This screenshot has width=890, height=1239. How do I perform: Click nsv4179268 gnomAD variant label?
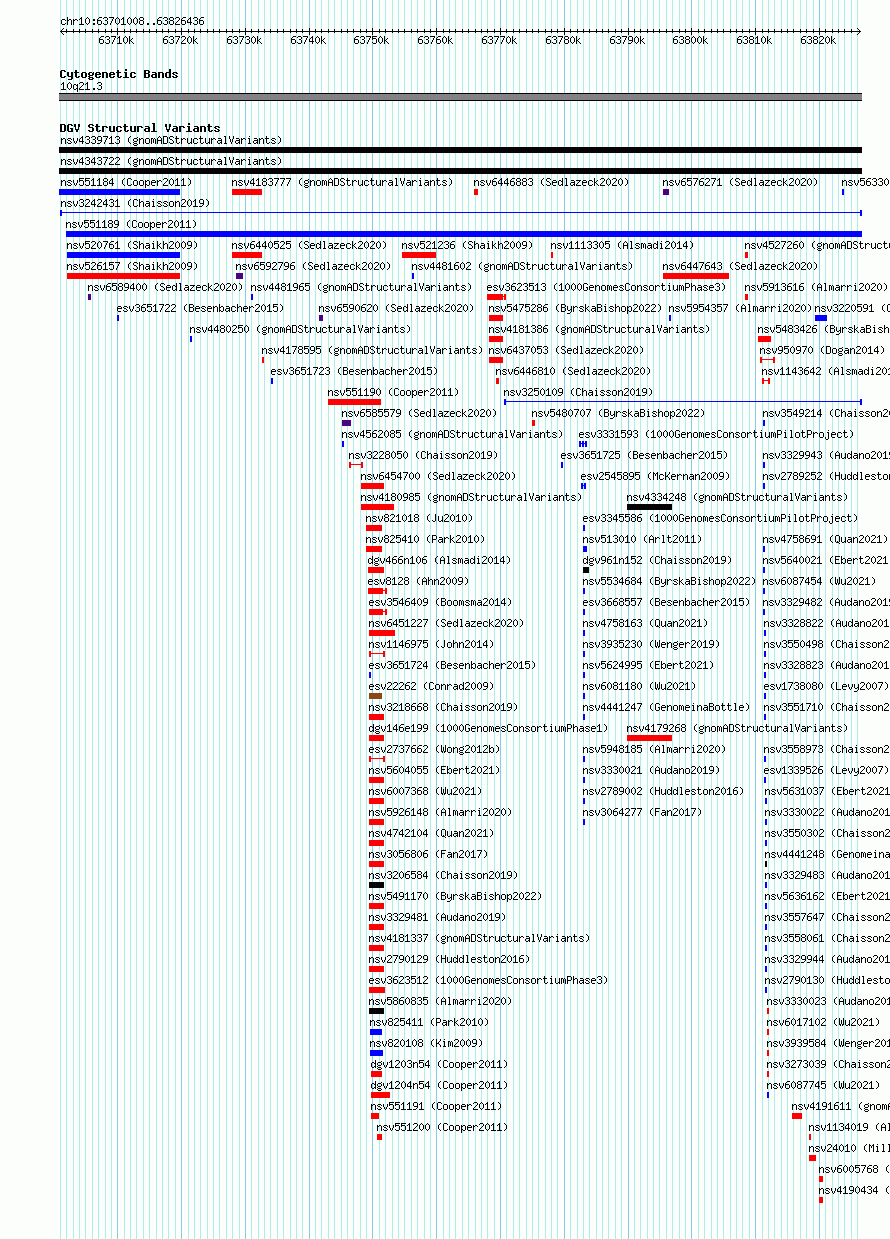tap(737, 728)
